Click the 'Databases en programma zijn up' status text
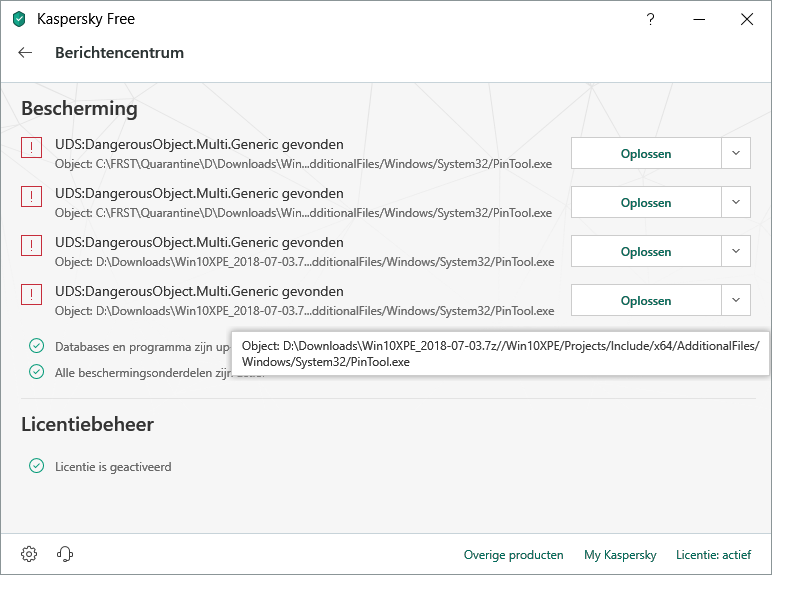 (x=142, y=347)
